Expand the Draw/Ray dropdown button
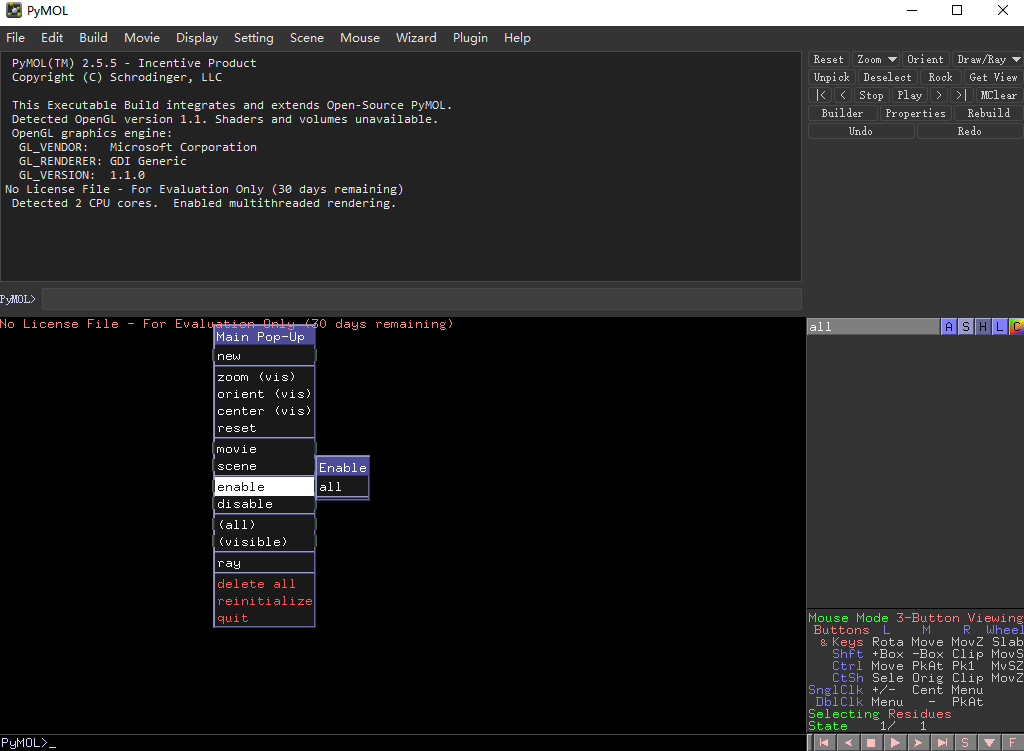Viewport: 1024px width, 751px height. [x=987, y=59]
